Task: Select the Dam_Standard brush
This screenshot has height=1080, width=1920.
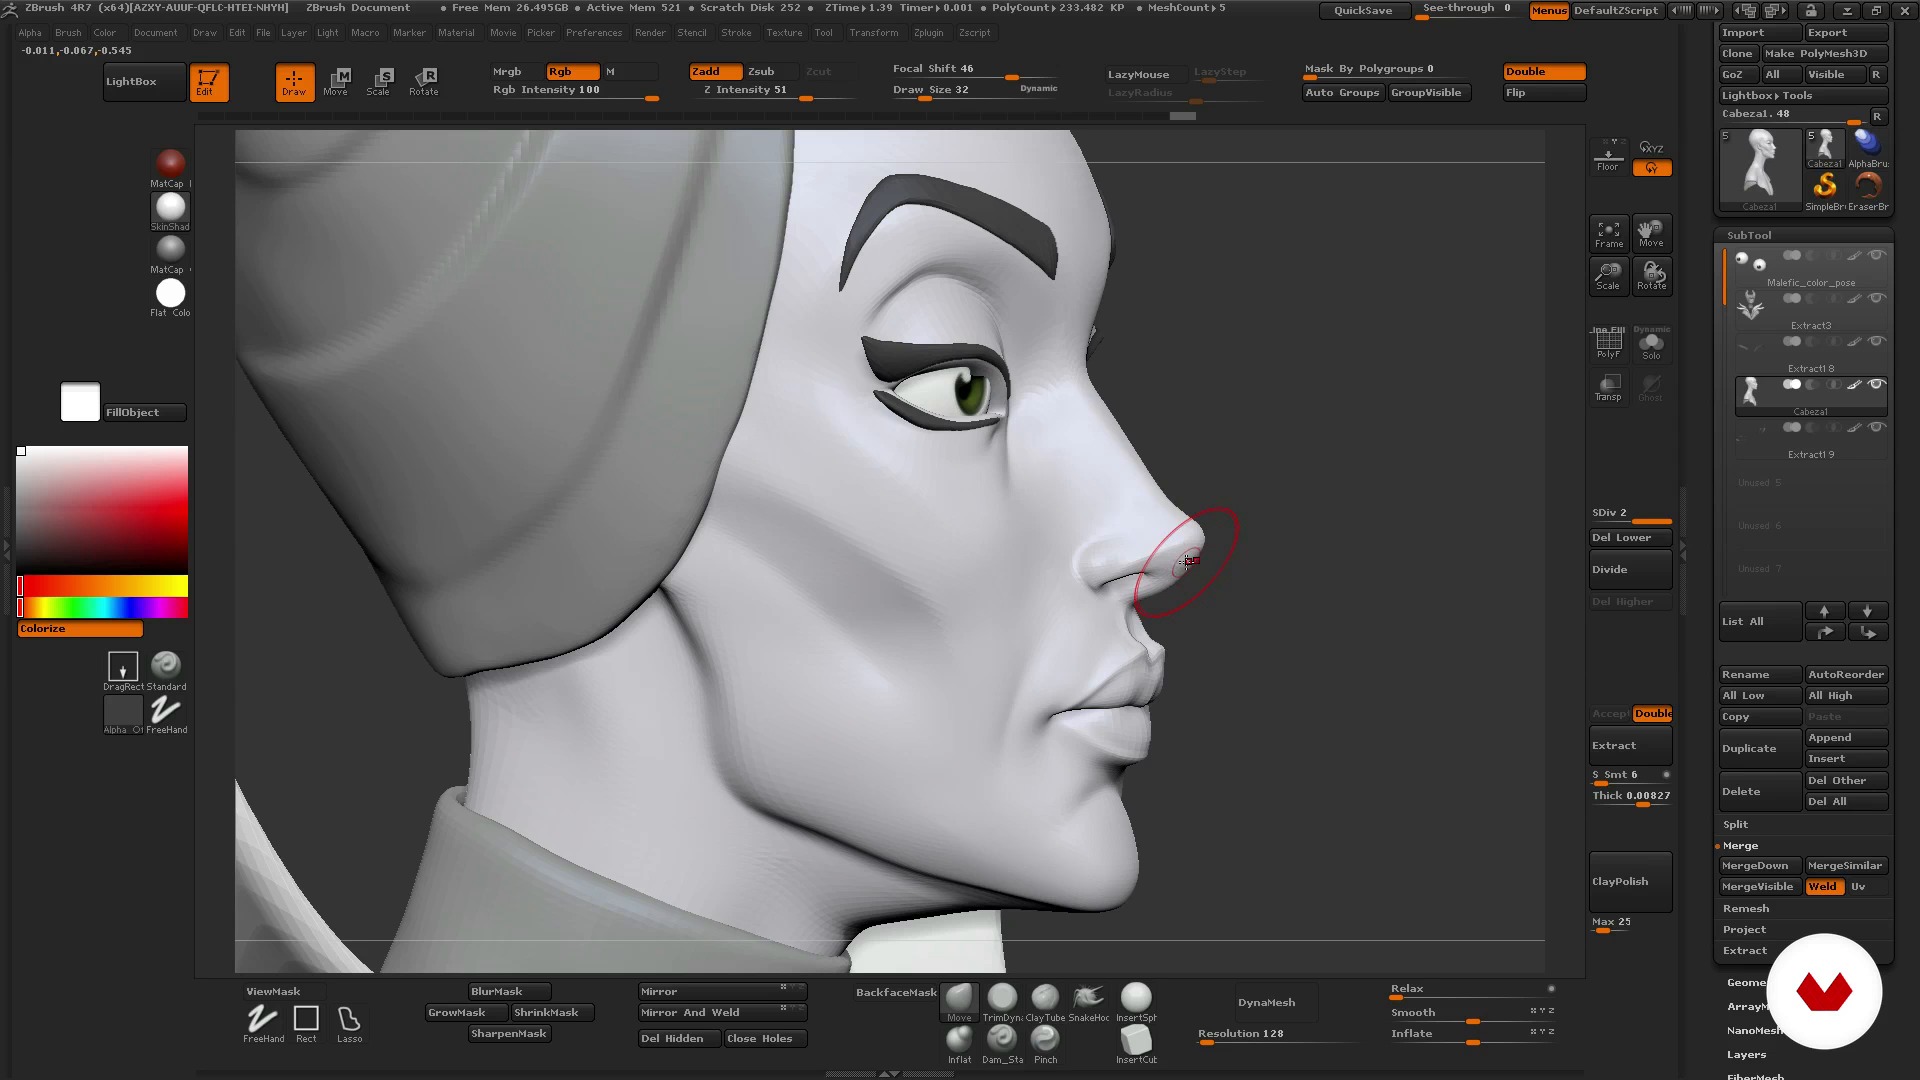Action: pos(1002,1044)
